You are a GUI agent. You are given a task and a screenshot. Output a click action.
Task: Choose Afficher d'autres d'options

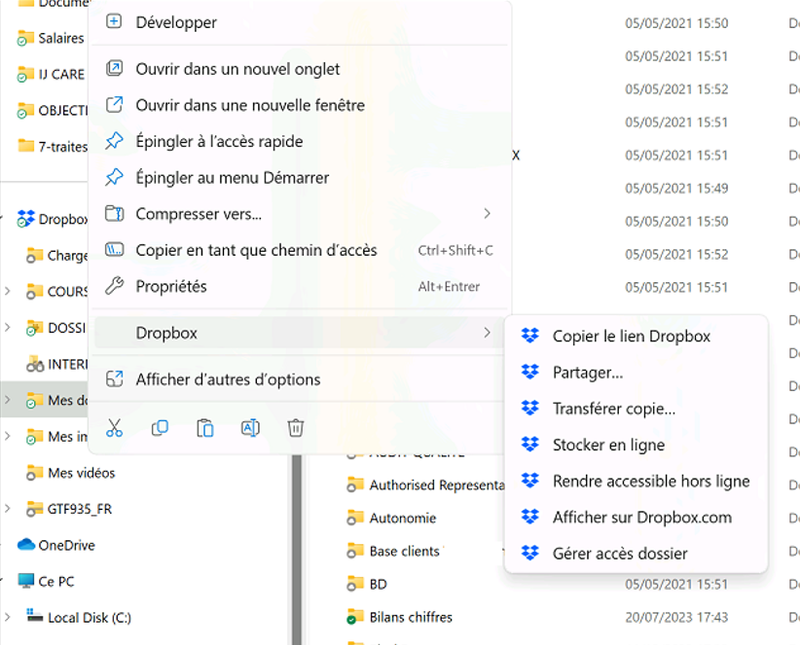(x=228, y=380)
